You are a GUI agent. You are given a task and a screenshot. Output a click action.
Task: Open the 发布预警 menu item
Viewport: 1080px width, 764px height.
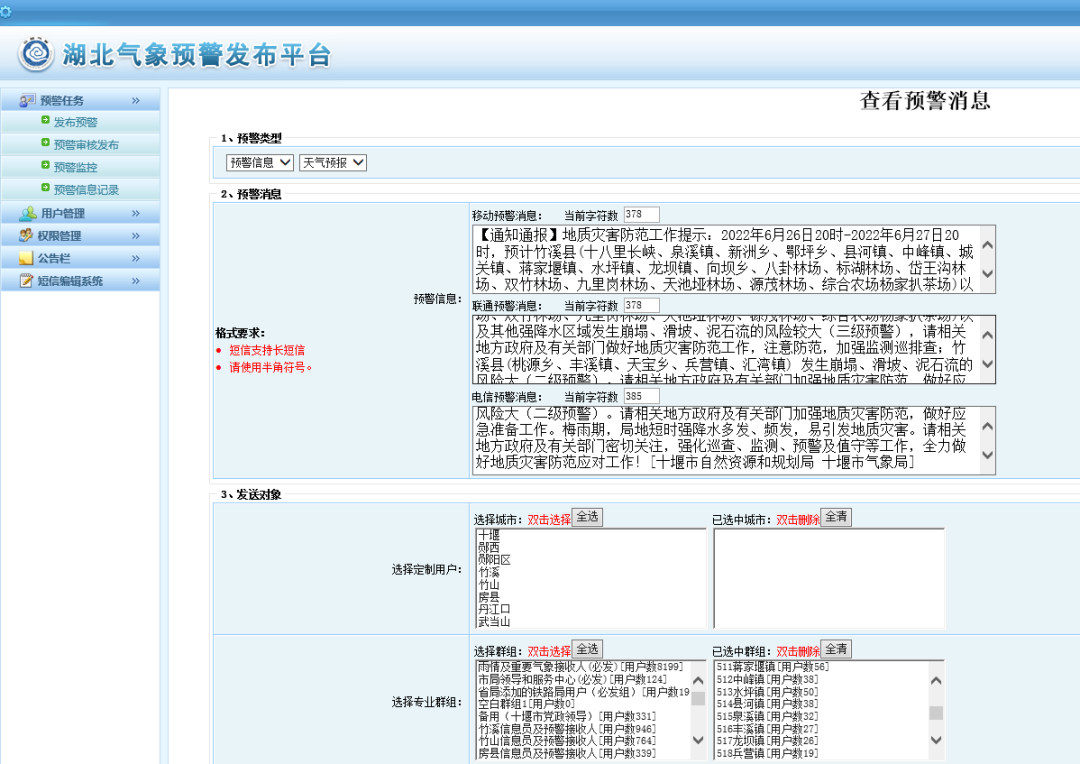click(x=76, y=122)
